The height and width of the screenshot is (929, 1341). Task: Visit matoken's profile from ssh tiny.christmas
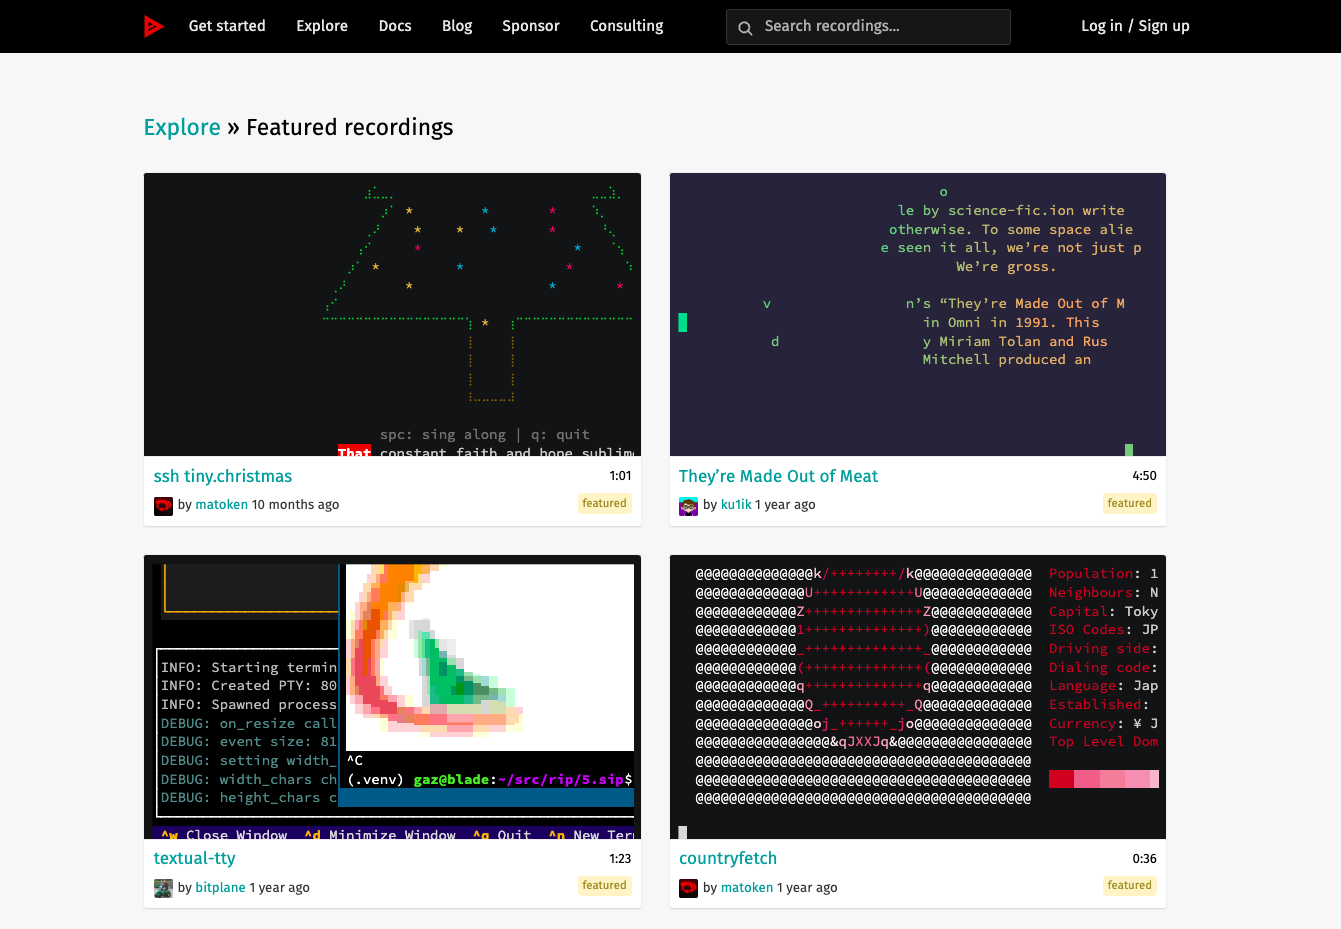coord(222,505)
